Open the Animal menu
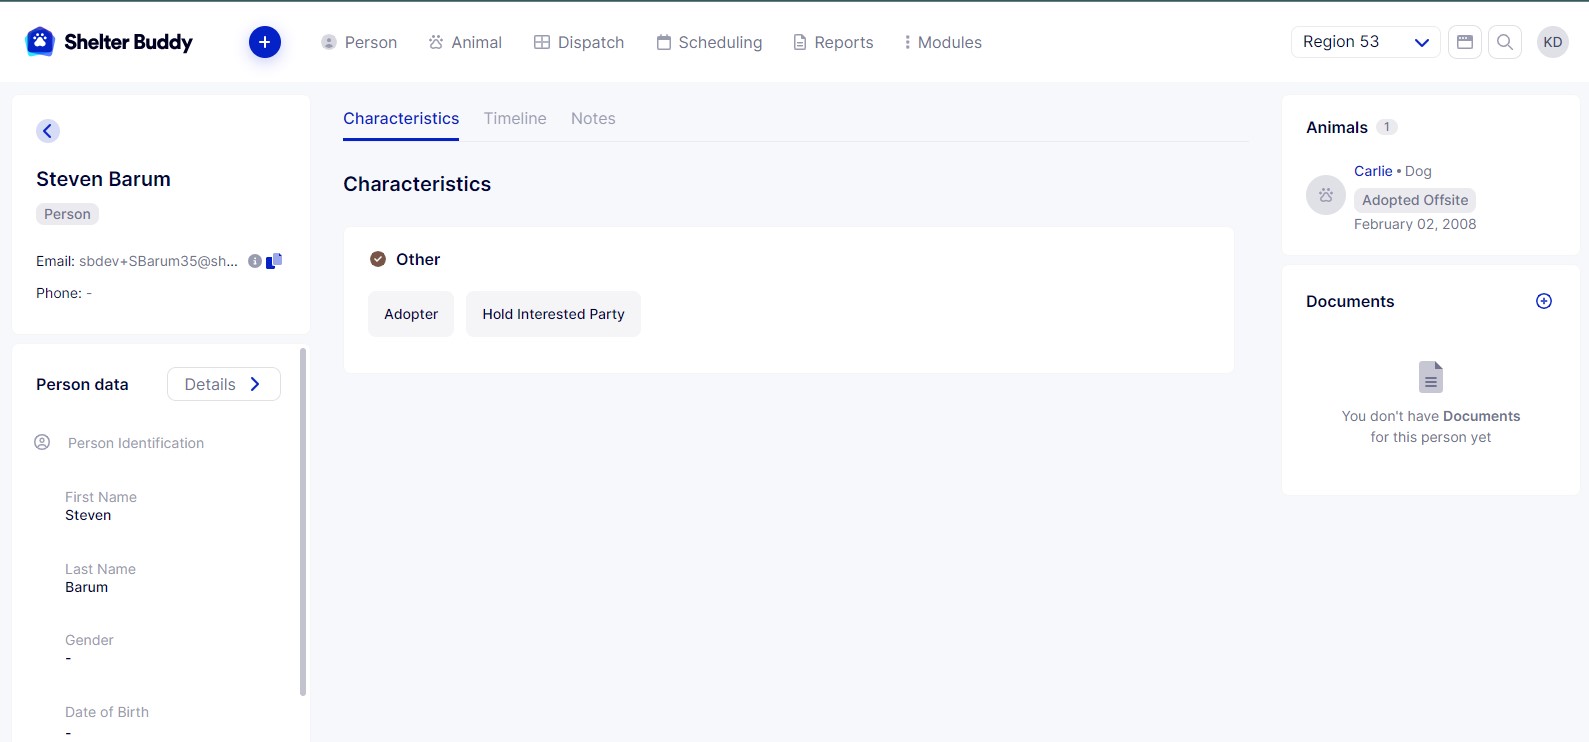Screen dimensions: 1589x742 pyautogui.click(x=465, y=42)
